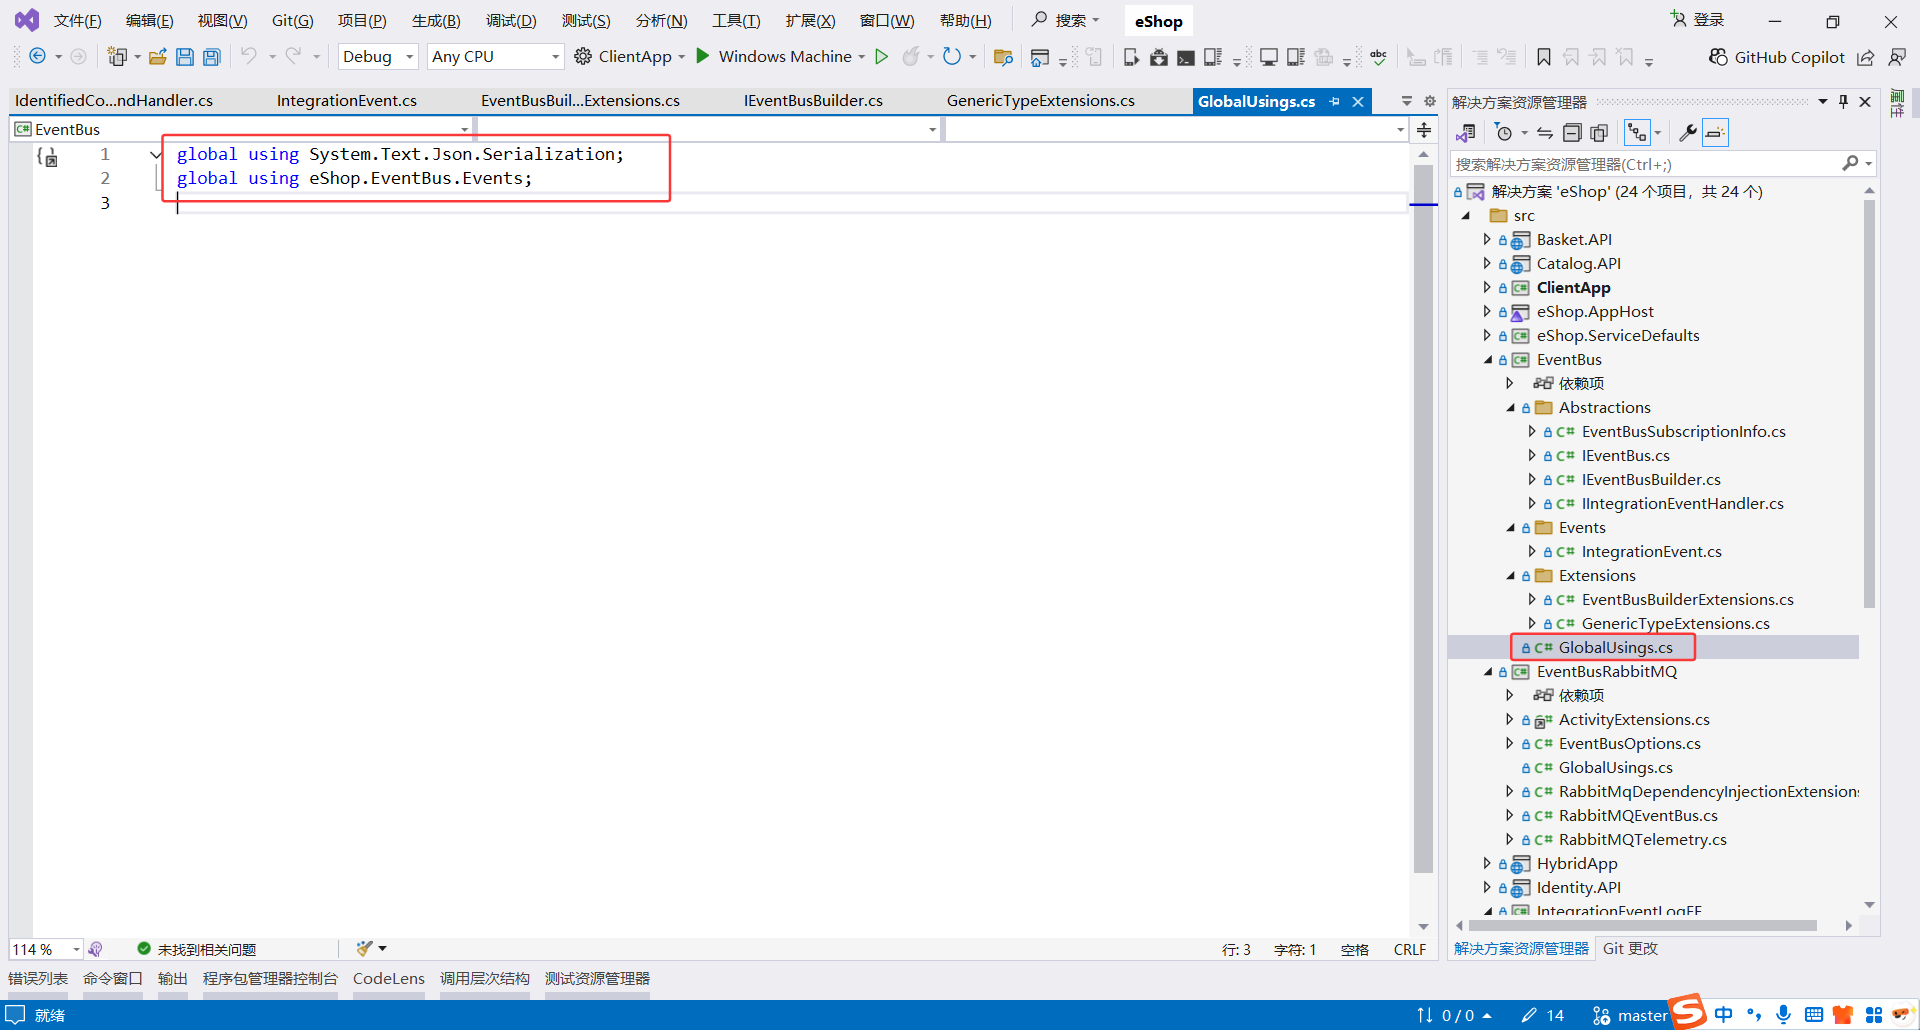Screen dimensions: 1920x1030
Task: Click the Solution Explorer search input field
Action: [x=1647, y=164]
